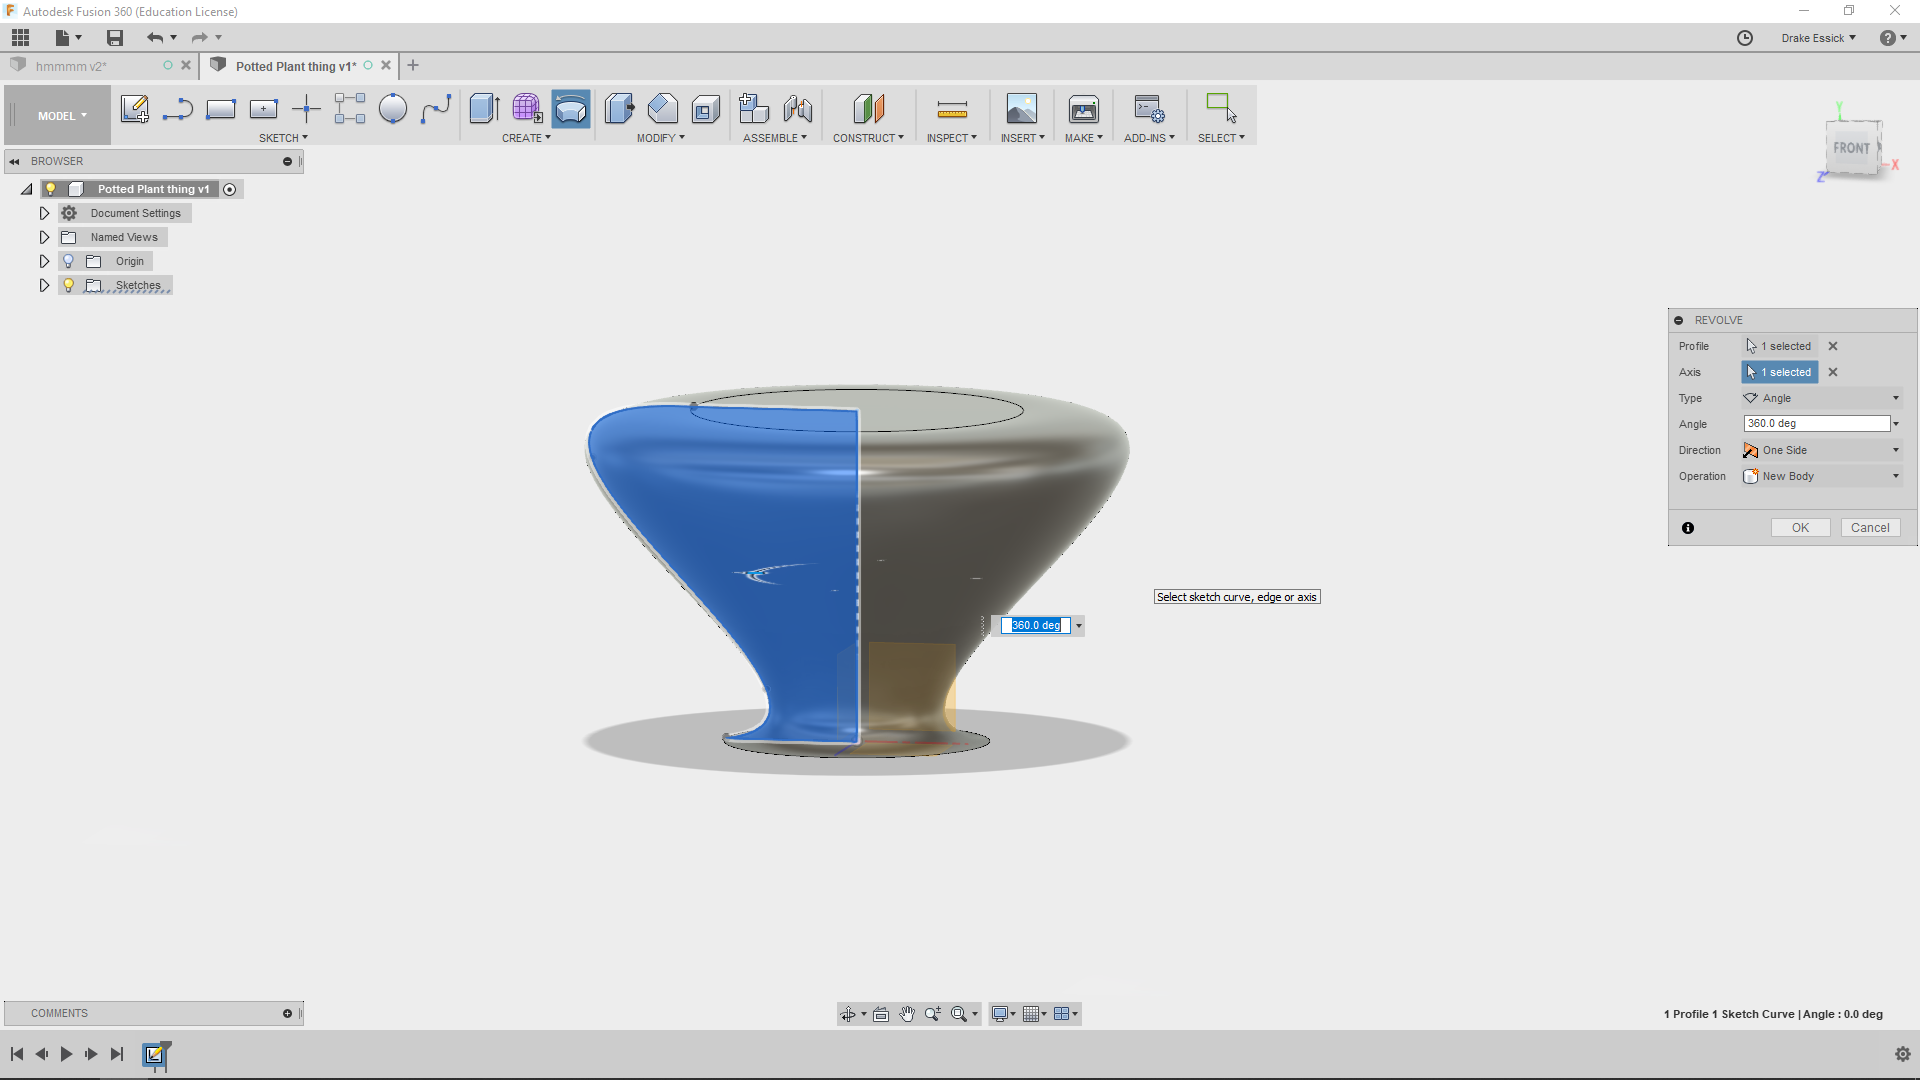Expand the Named Views node
The width and height of the screenshot is (1920, 1080).
click(x=44, y=237)
